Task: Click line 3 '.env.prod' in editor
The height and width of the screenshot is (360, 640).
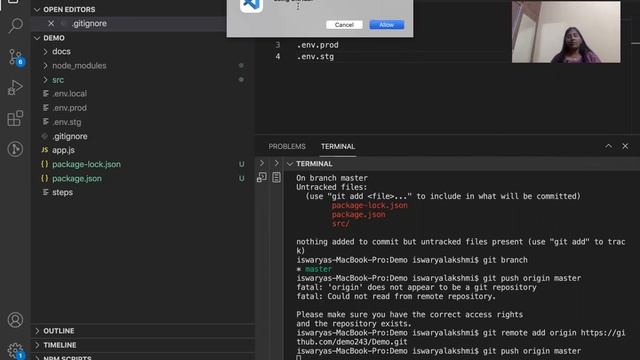Action: [318, 45]
